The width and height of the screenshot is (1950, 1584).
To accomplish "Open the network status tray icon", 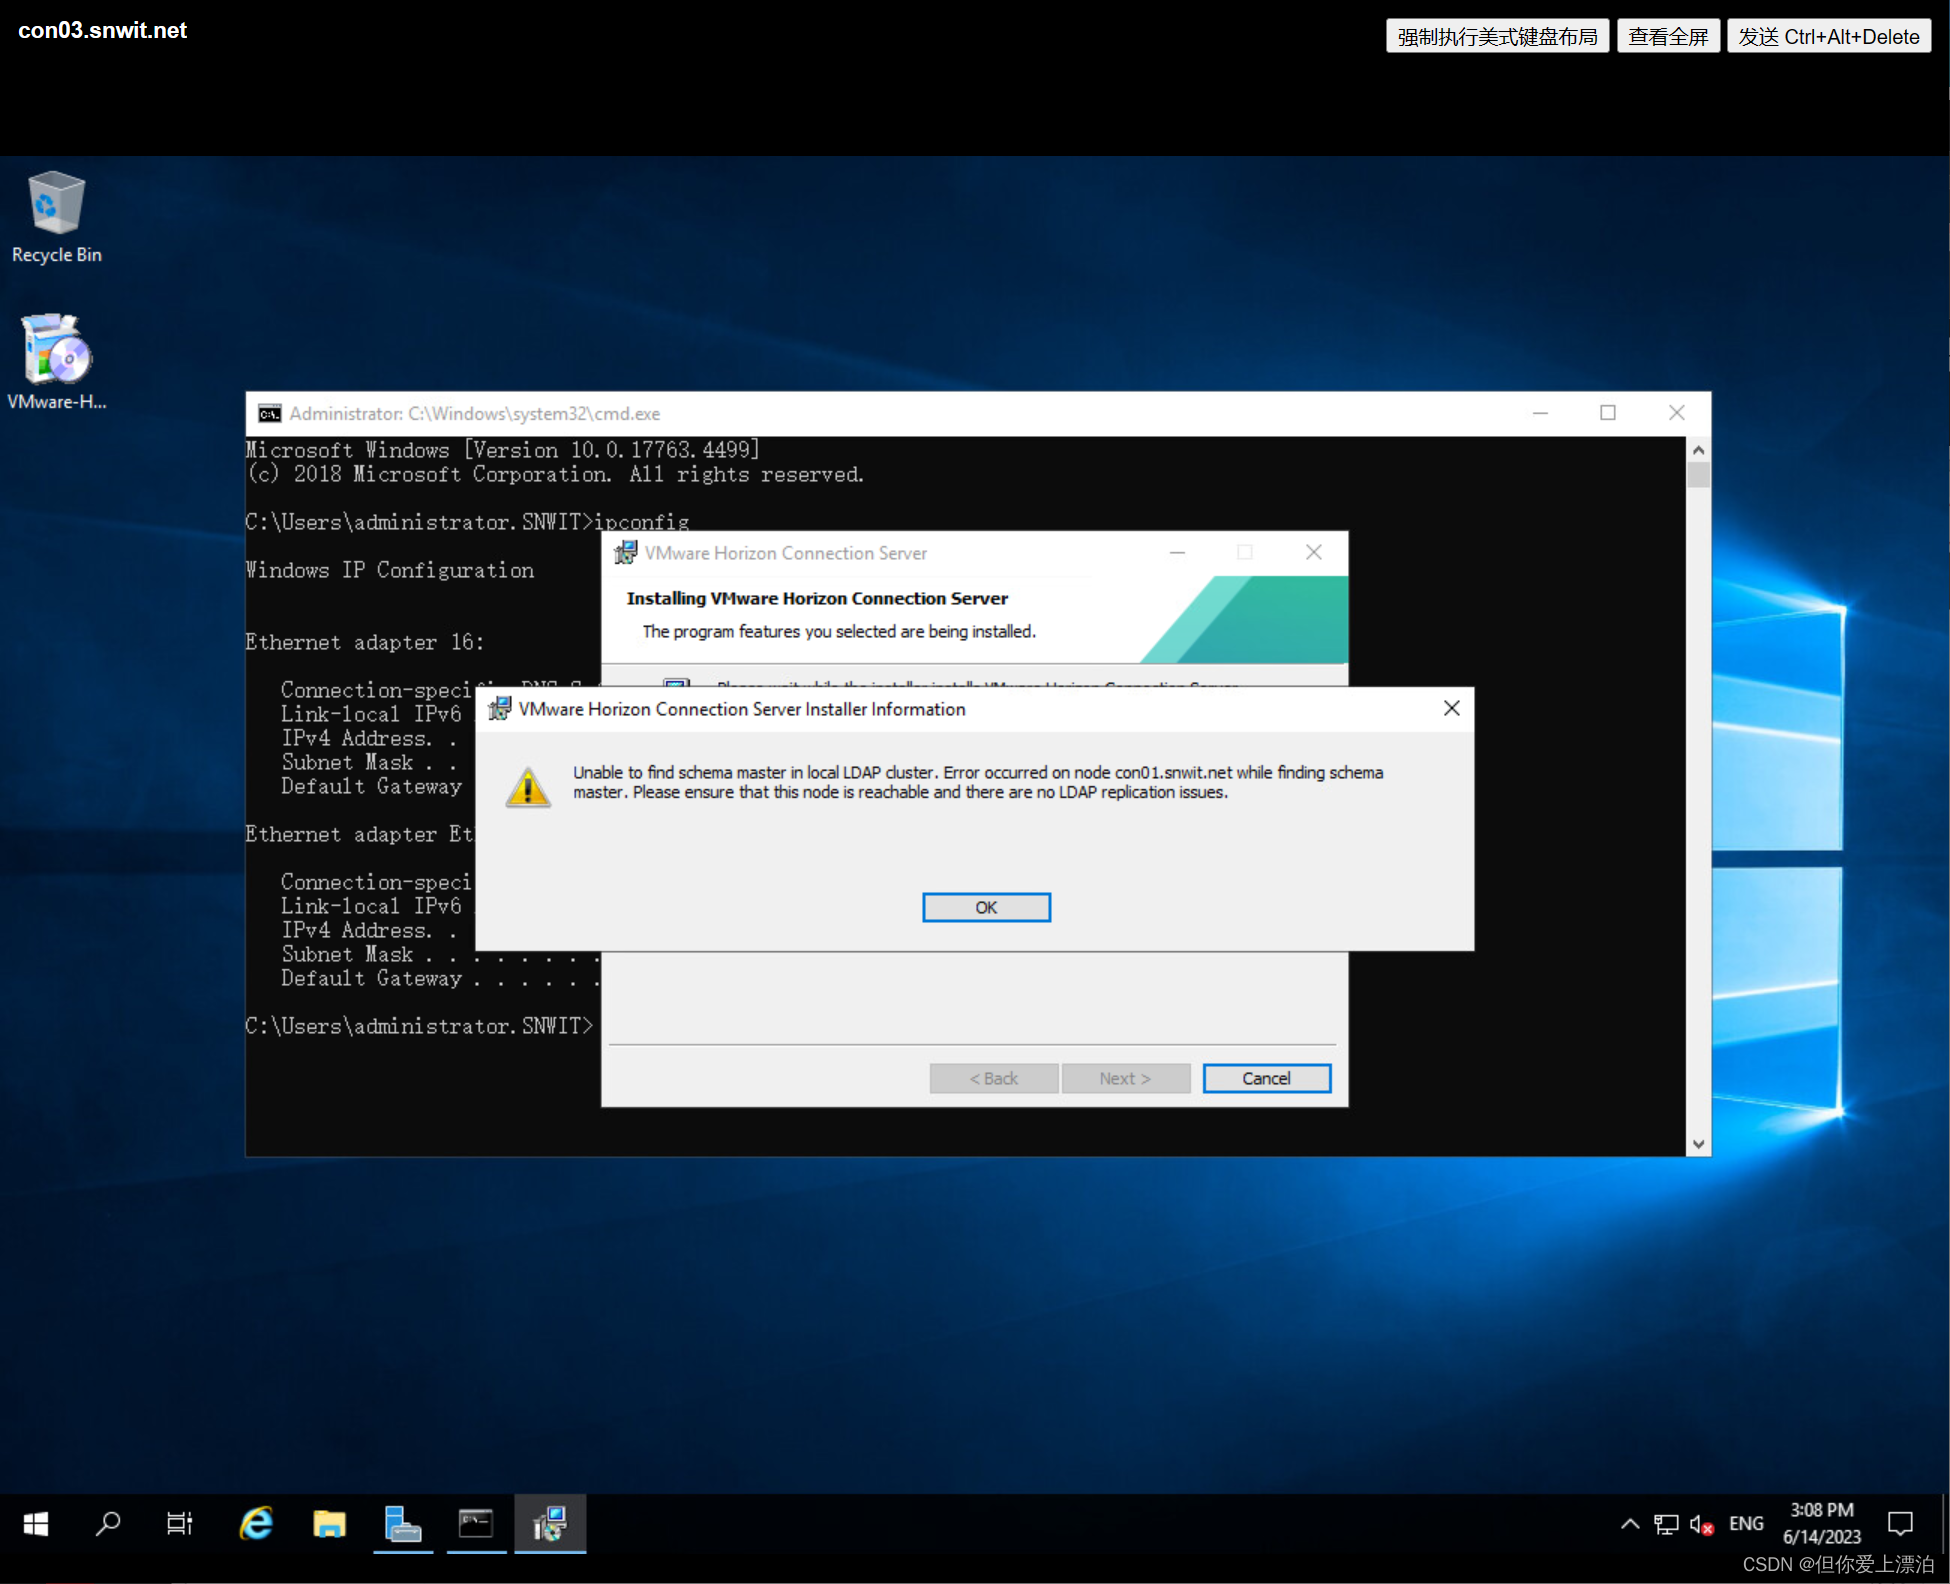I will (1666, 1524).
